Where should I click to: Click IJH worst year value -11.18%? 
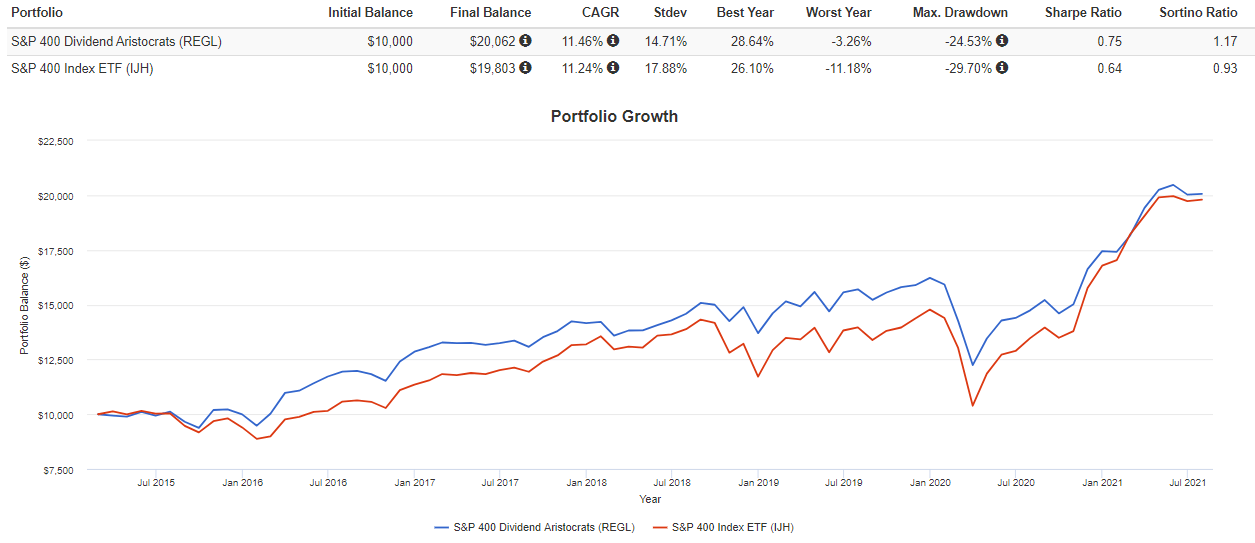pos(848,69)
